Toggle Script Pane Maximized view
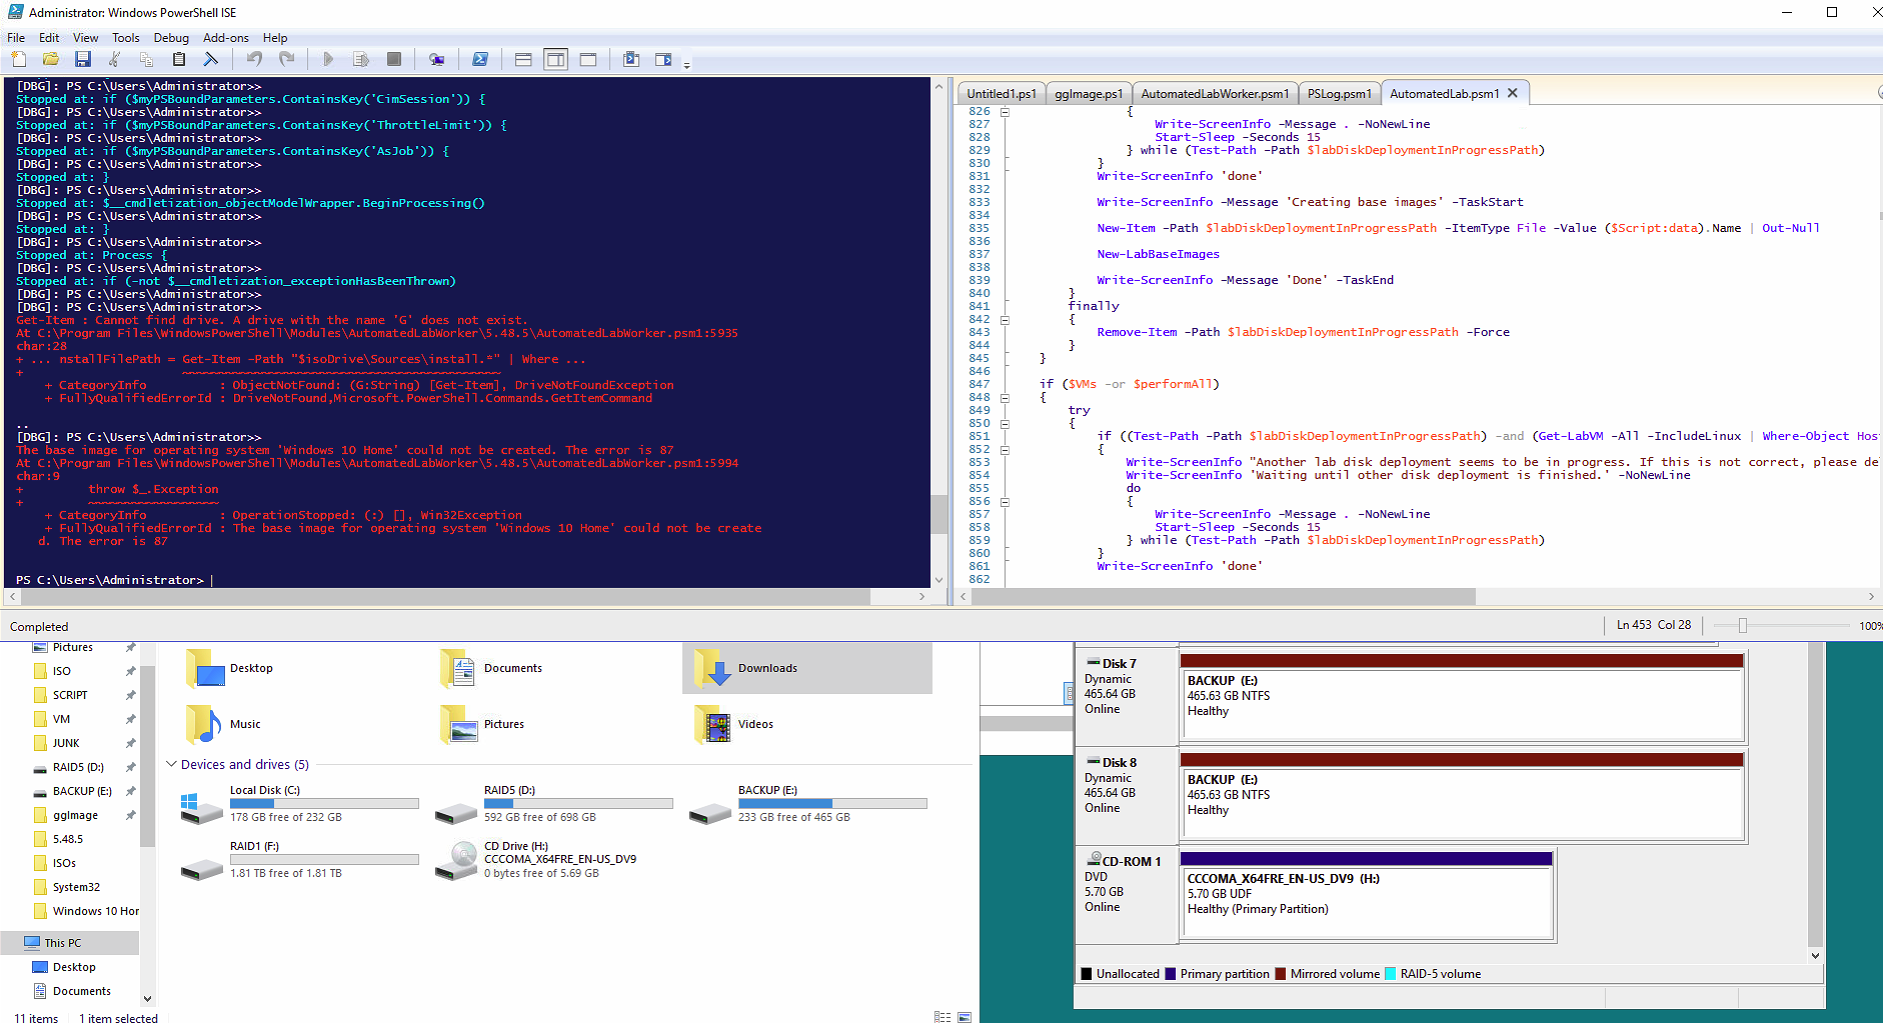Image resolution: width=1883 pixels, height=1023 pixels. pos(588,59)
